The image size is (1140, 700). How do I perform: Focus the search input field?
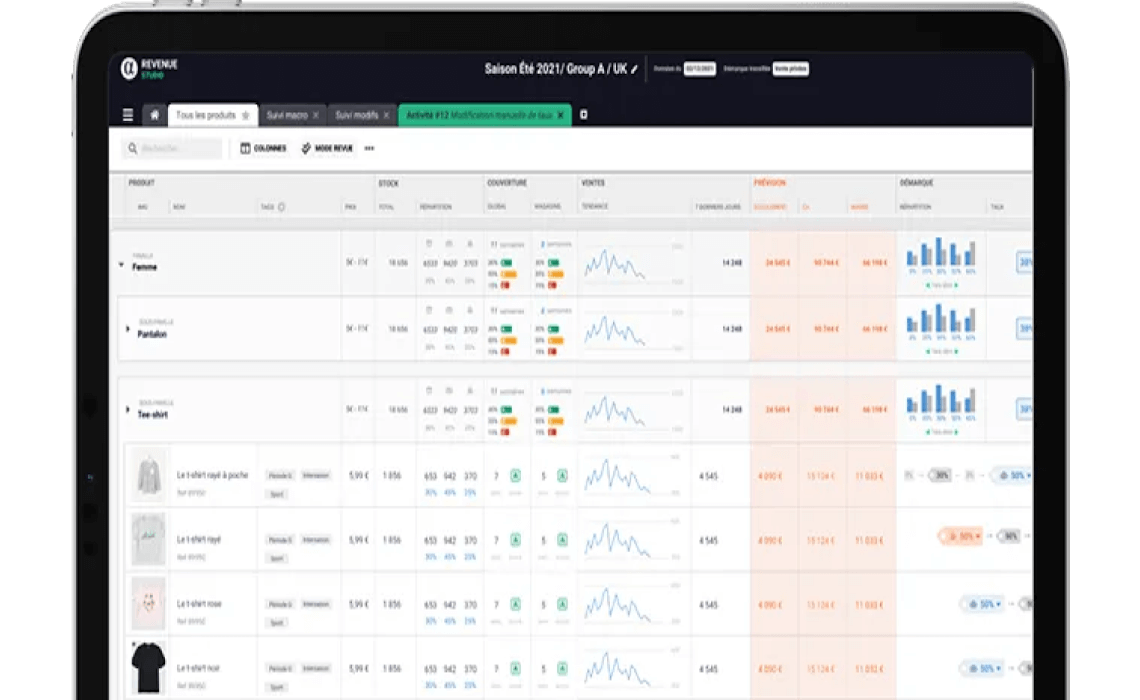tap(172, 148)
